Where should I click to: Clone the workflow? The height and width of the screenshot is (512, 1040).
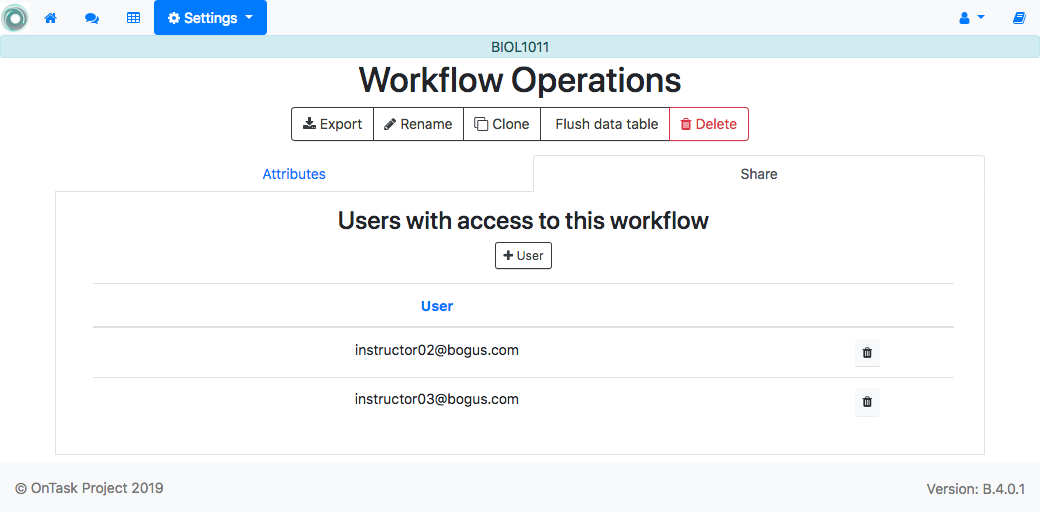pos(502,124)
